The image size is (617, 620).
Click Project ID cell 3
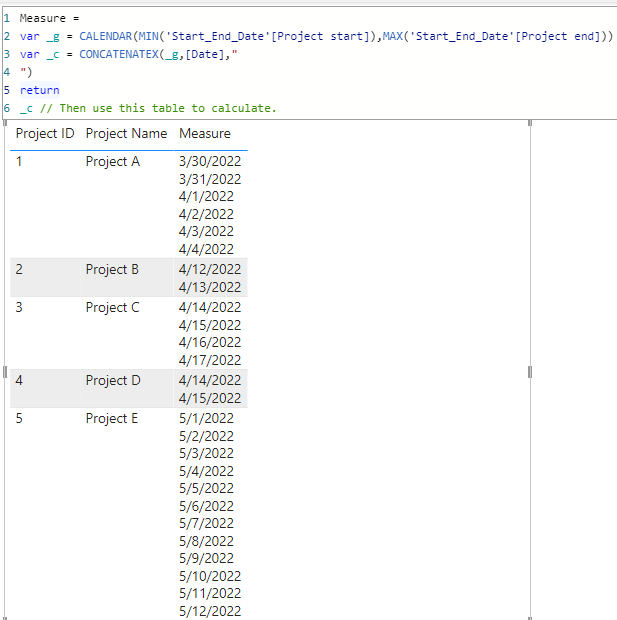[x=19, y=307]
